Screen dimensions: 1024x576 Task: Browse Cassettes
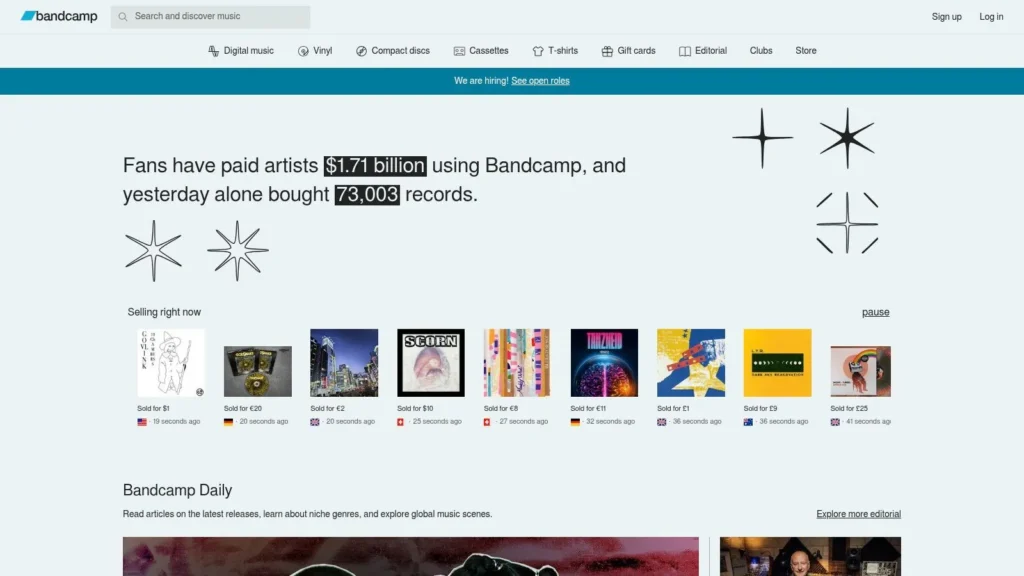488,51
